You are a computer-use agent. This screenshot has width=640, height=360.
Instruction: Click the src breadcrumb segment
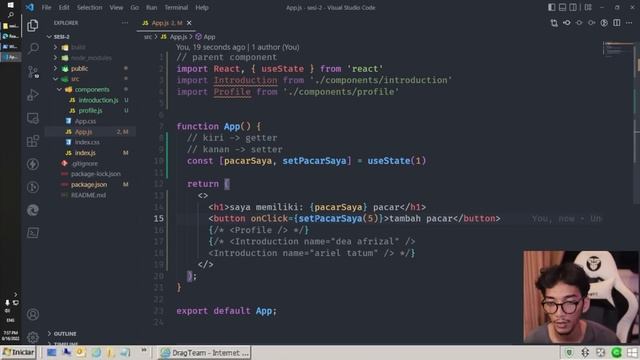point(147,37)
